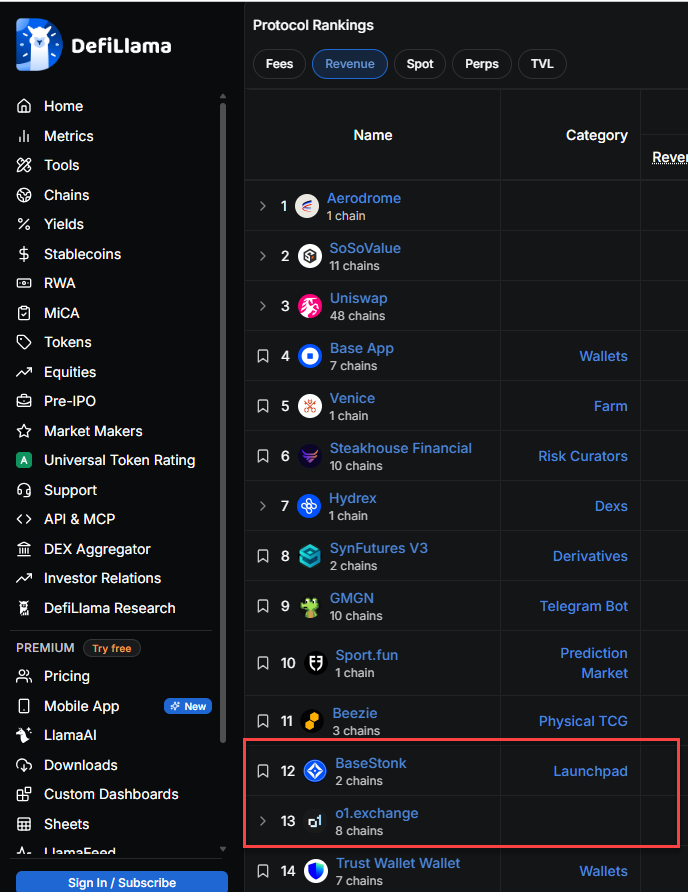Click the DefiLlama Research icon
Screen dimensions: 688x892
tap(24, 608)
